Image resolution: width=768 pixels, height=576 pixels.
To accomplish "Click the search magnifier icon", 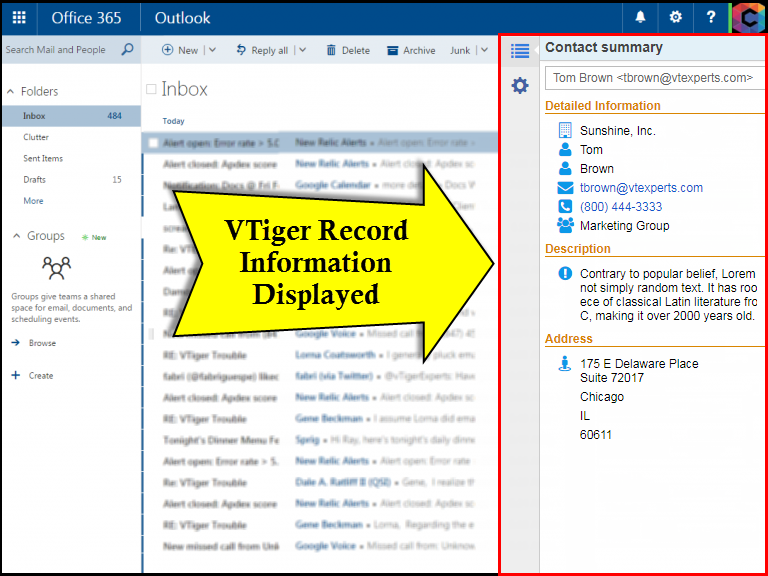I will (127, 49).
